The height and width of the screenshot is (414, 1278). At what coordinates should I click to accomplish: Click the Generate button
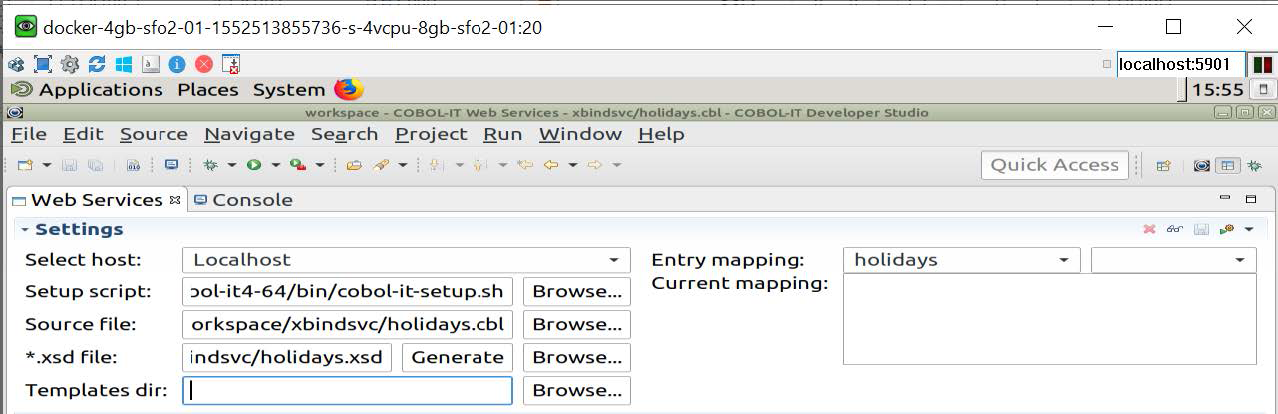(x=458, y=357)
